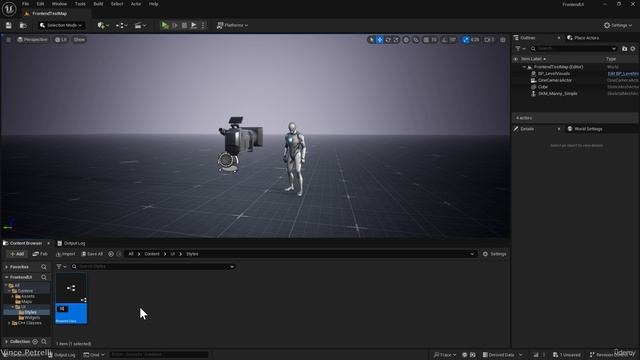
Task: Switch to the Details tab
Action: point(527,129)
